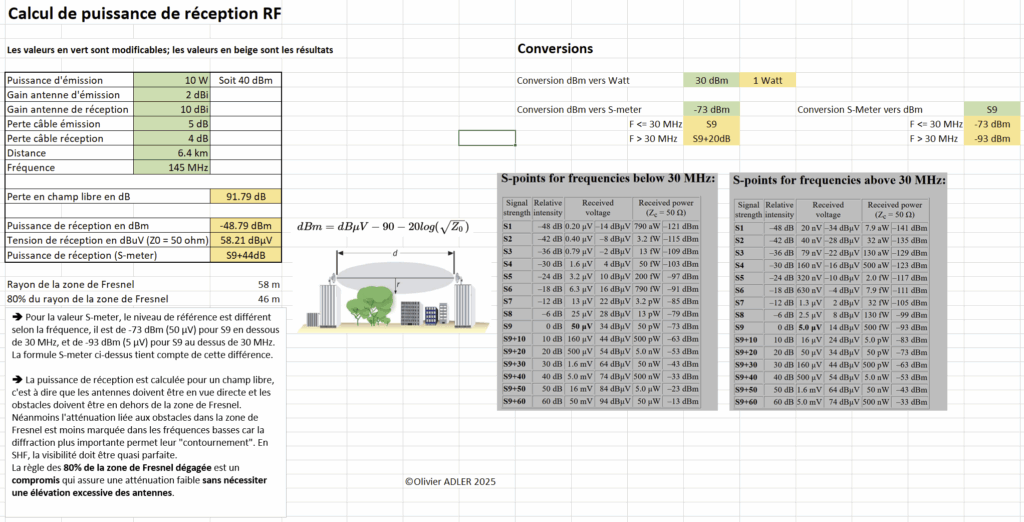Click the S-meter result "S9+44dB"
This screenshot has width=1024, height=522.
tap(246, 255)
